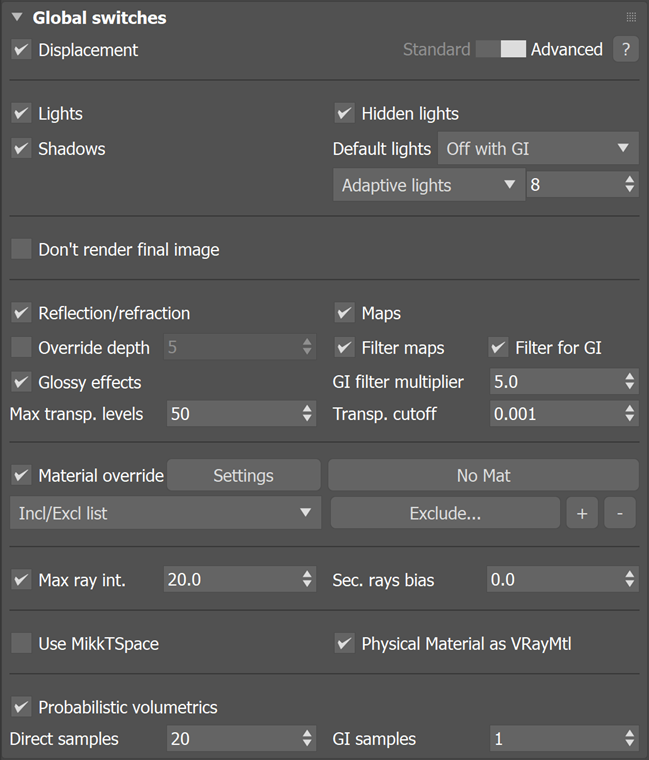Open the Default lights dropdown
The image size is (649, 760).
click(537, 149)
